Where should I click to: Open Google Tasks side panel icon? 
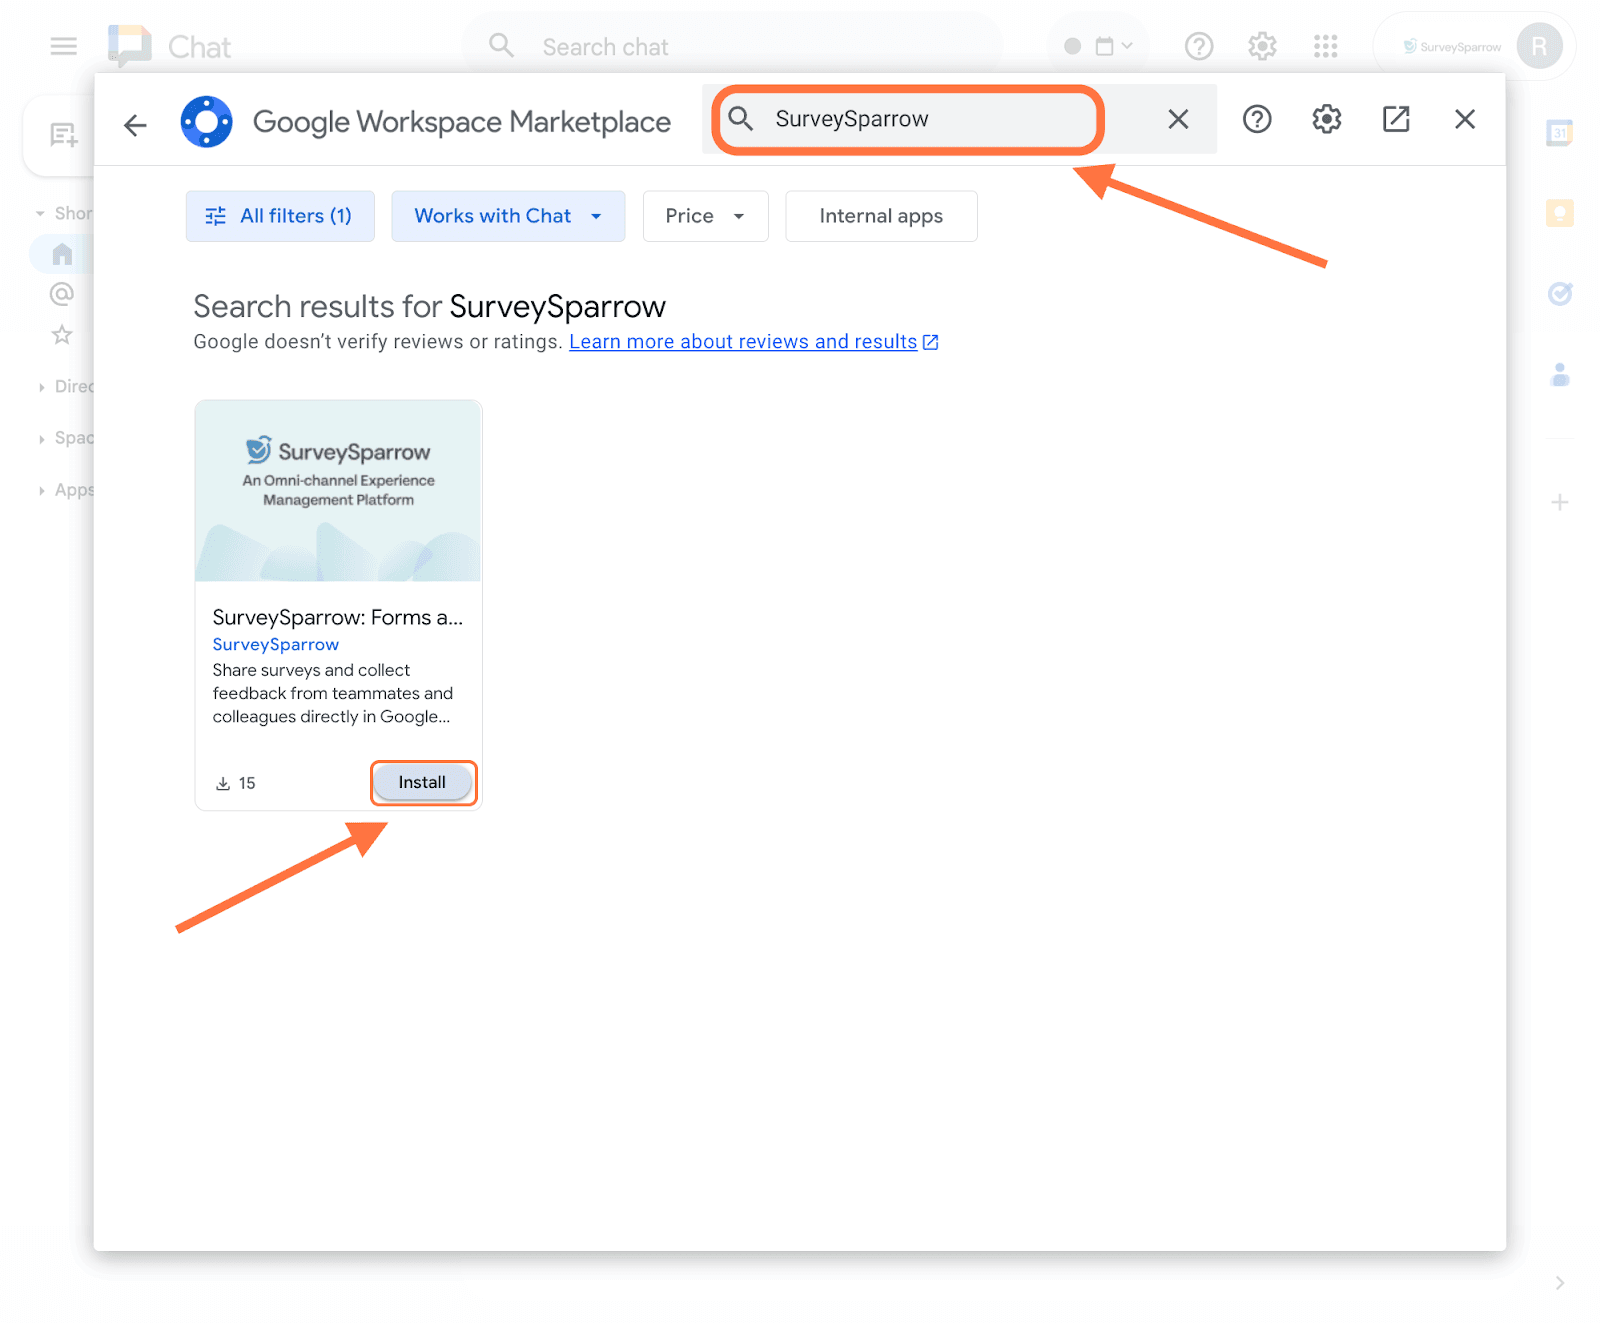pyautogui.click(x=1559, y=293)
